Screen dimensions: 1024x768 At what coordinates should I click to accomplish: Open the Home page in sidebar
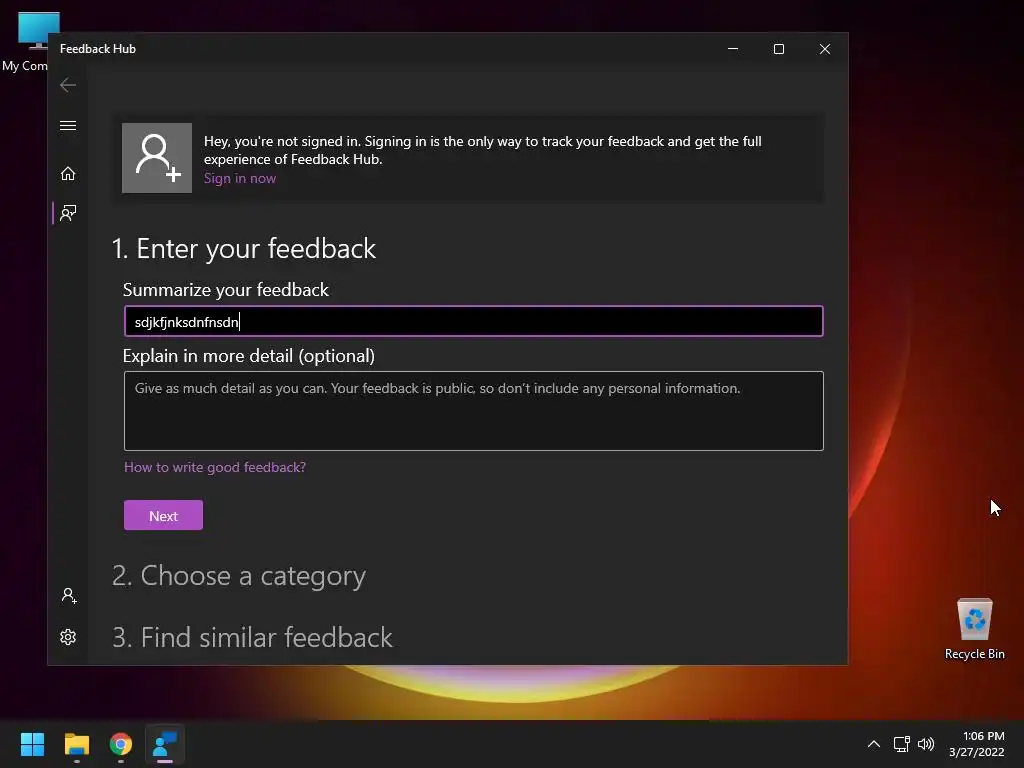click(x=68, y=174)
